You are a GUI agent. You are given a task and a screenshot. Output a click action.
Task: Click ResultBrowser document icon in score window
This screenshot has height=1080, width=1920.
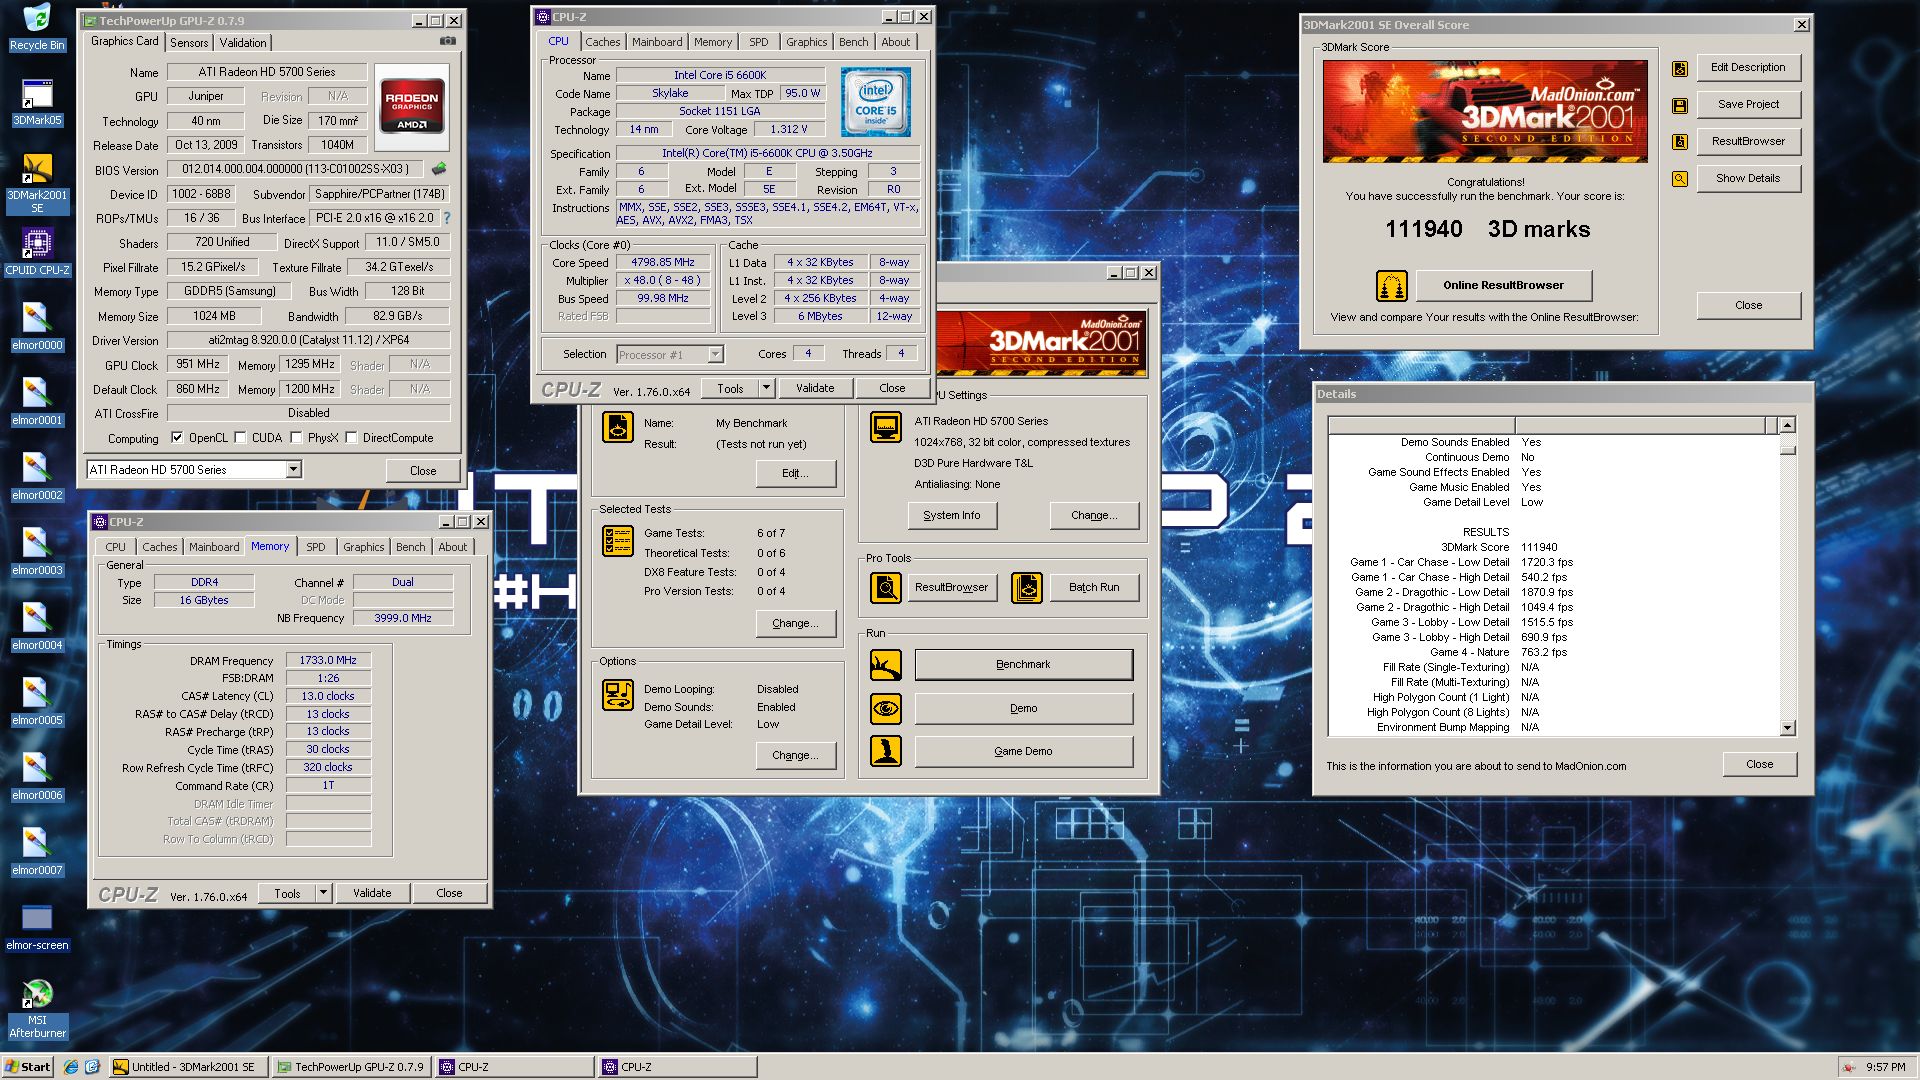1680,142
